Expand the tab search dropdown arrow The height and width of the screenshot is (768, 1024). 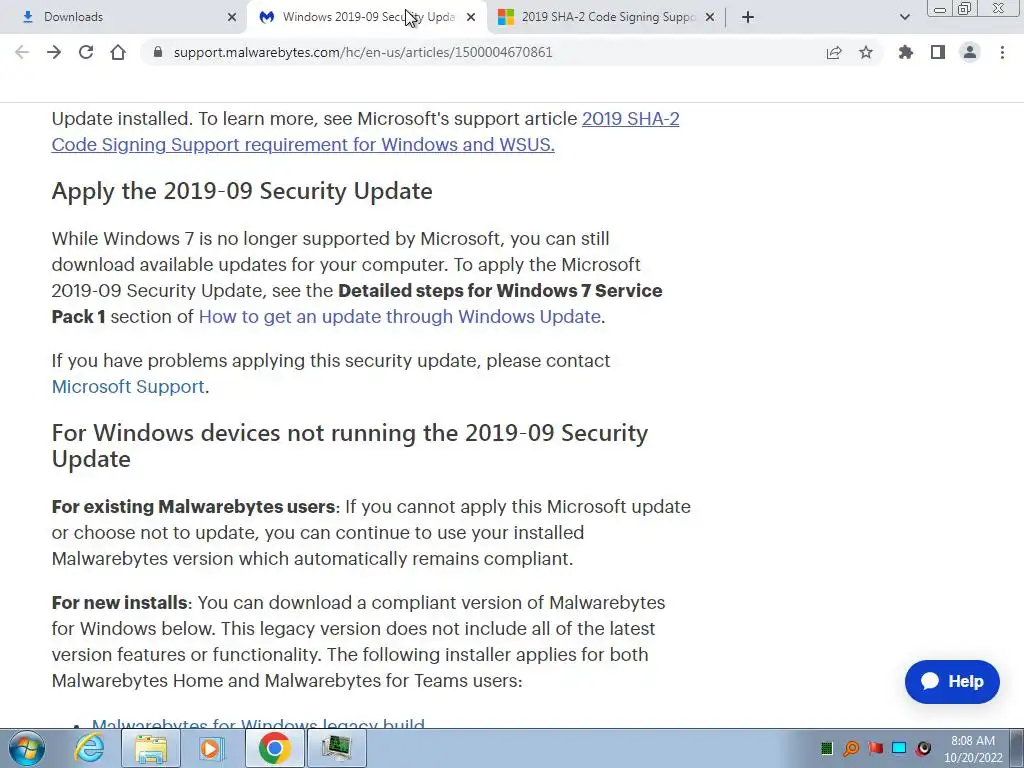(x=904, y=17)
